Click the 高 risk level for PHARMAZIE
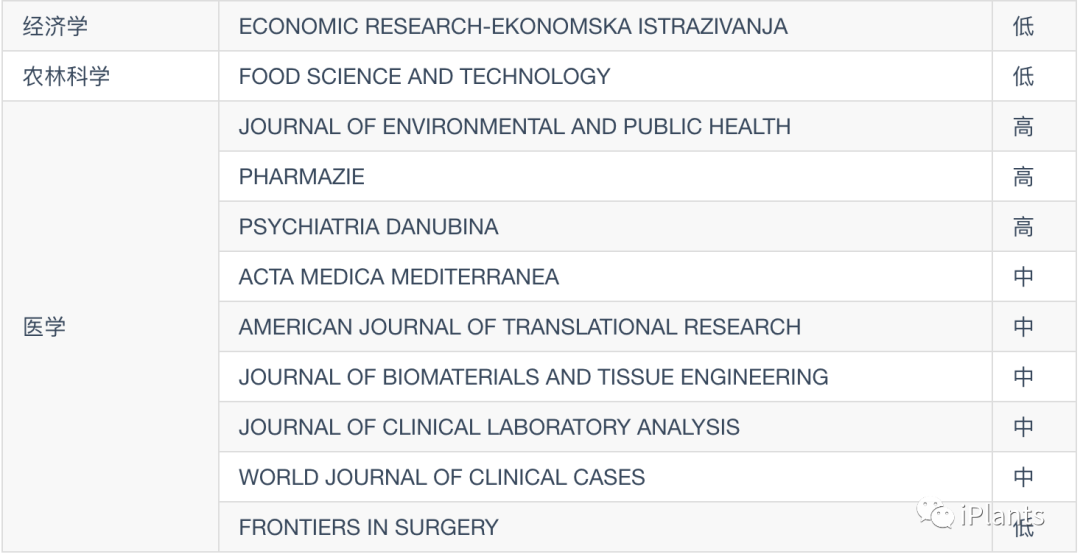The width and height of the screenshot is (1080, 560). pyautogui.click(x=1023, y=177)
